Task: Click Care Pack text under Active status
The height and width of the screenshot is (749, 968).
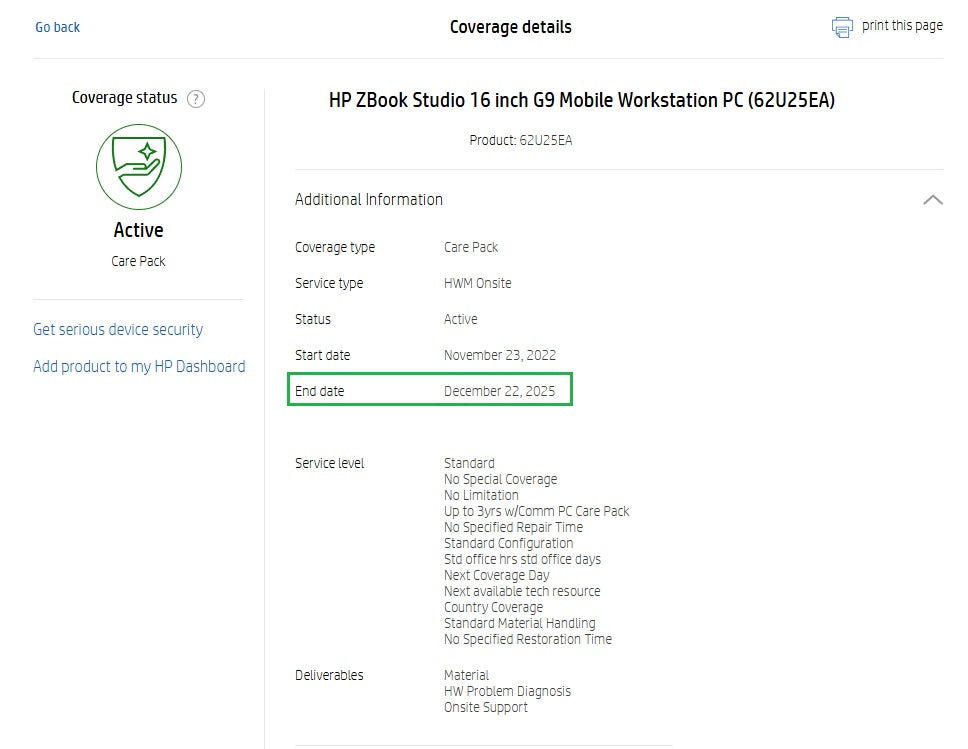Action: pos(138,261)
